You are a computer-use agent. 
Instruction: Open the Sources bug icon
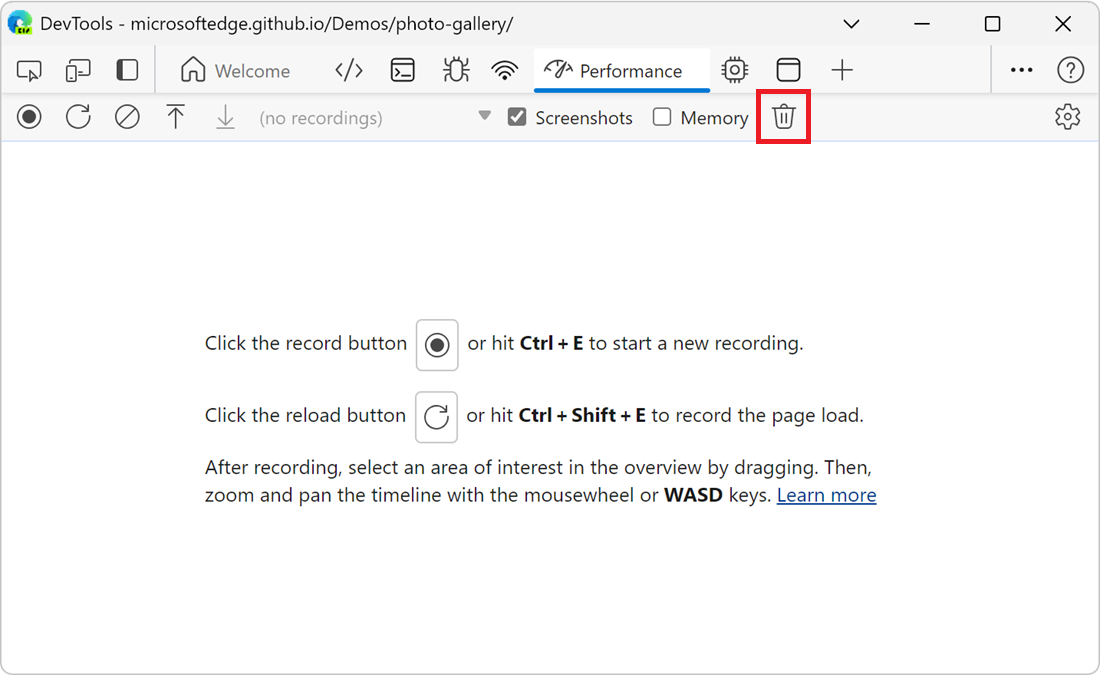pos(456,71)
